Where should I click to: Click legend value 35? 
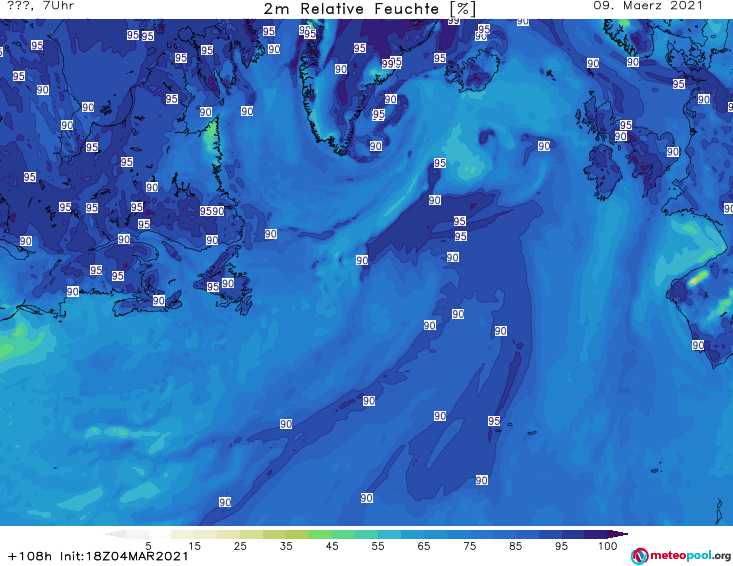click(286, 546)
